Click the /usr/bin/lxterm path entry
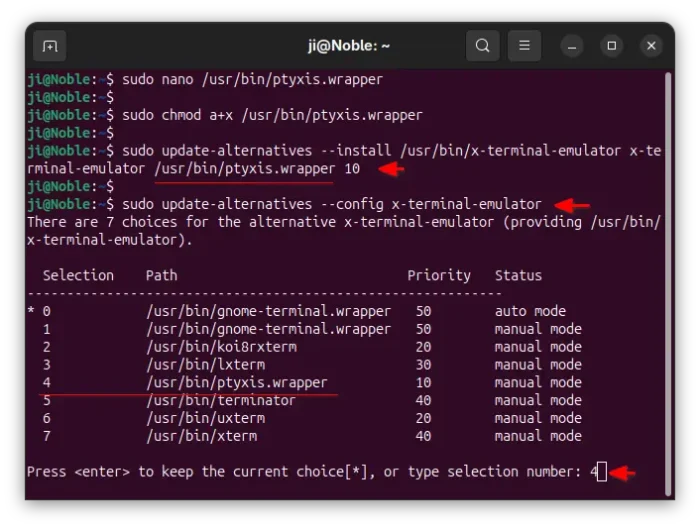The image size is (700, 528). (205, 365)
